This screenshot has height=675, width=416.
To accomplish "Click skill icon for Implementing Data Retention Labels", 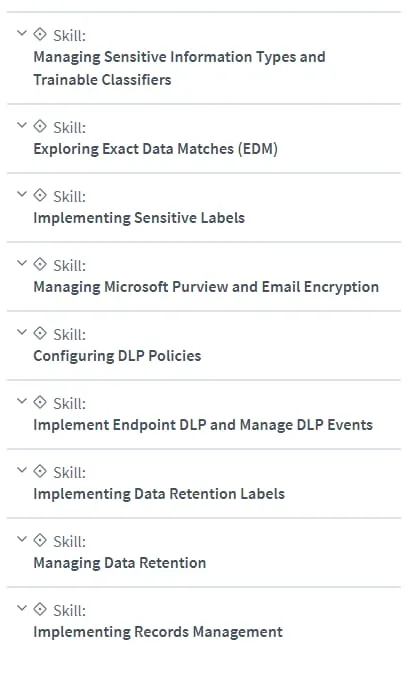I will point(40,471).
